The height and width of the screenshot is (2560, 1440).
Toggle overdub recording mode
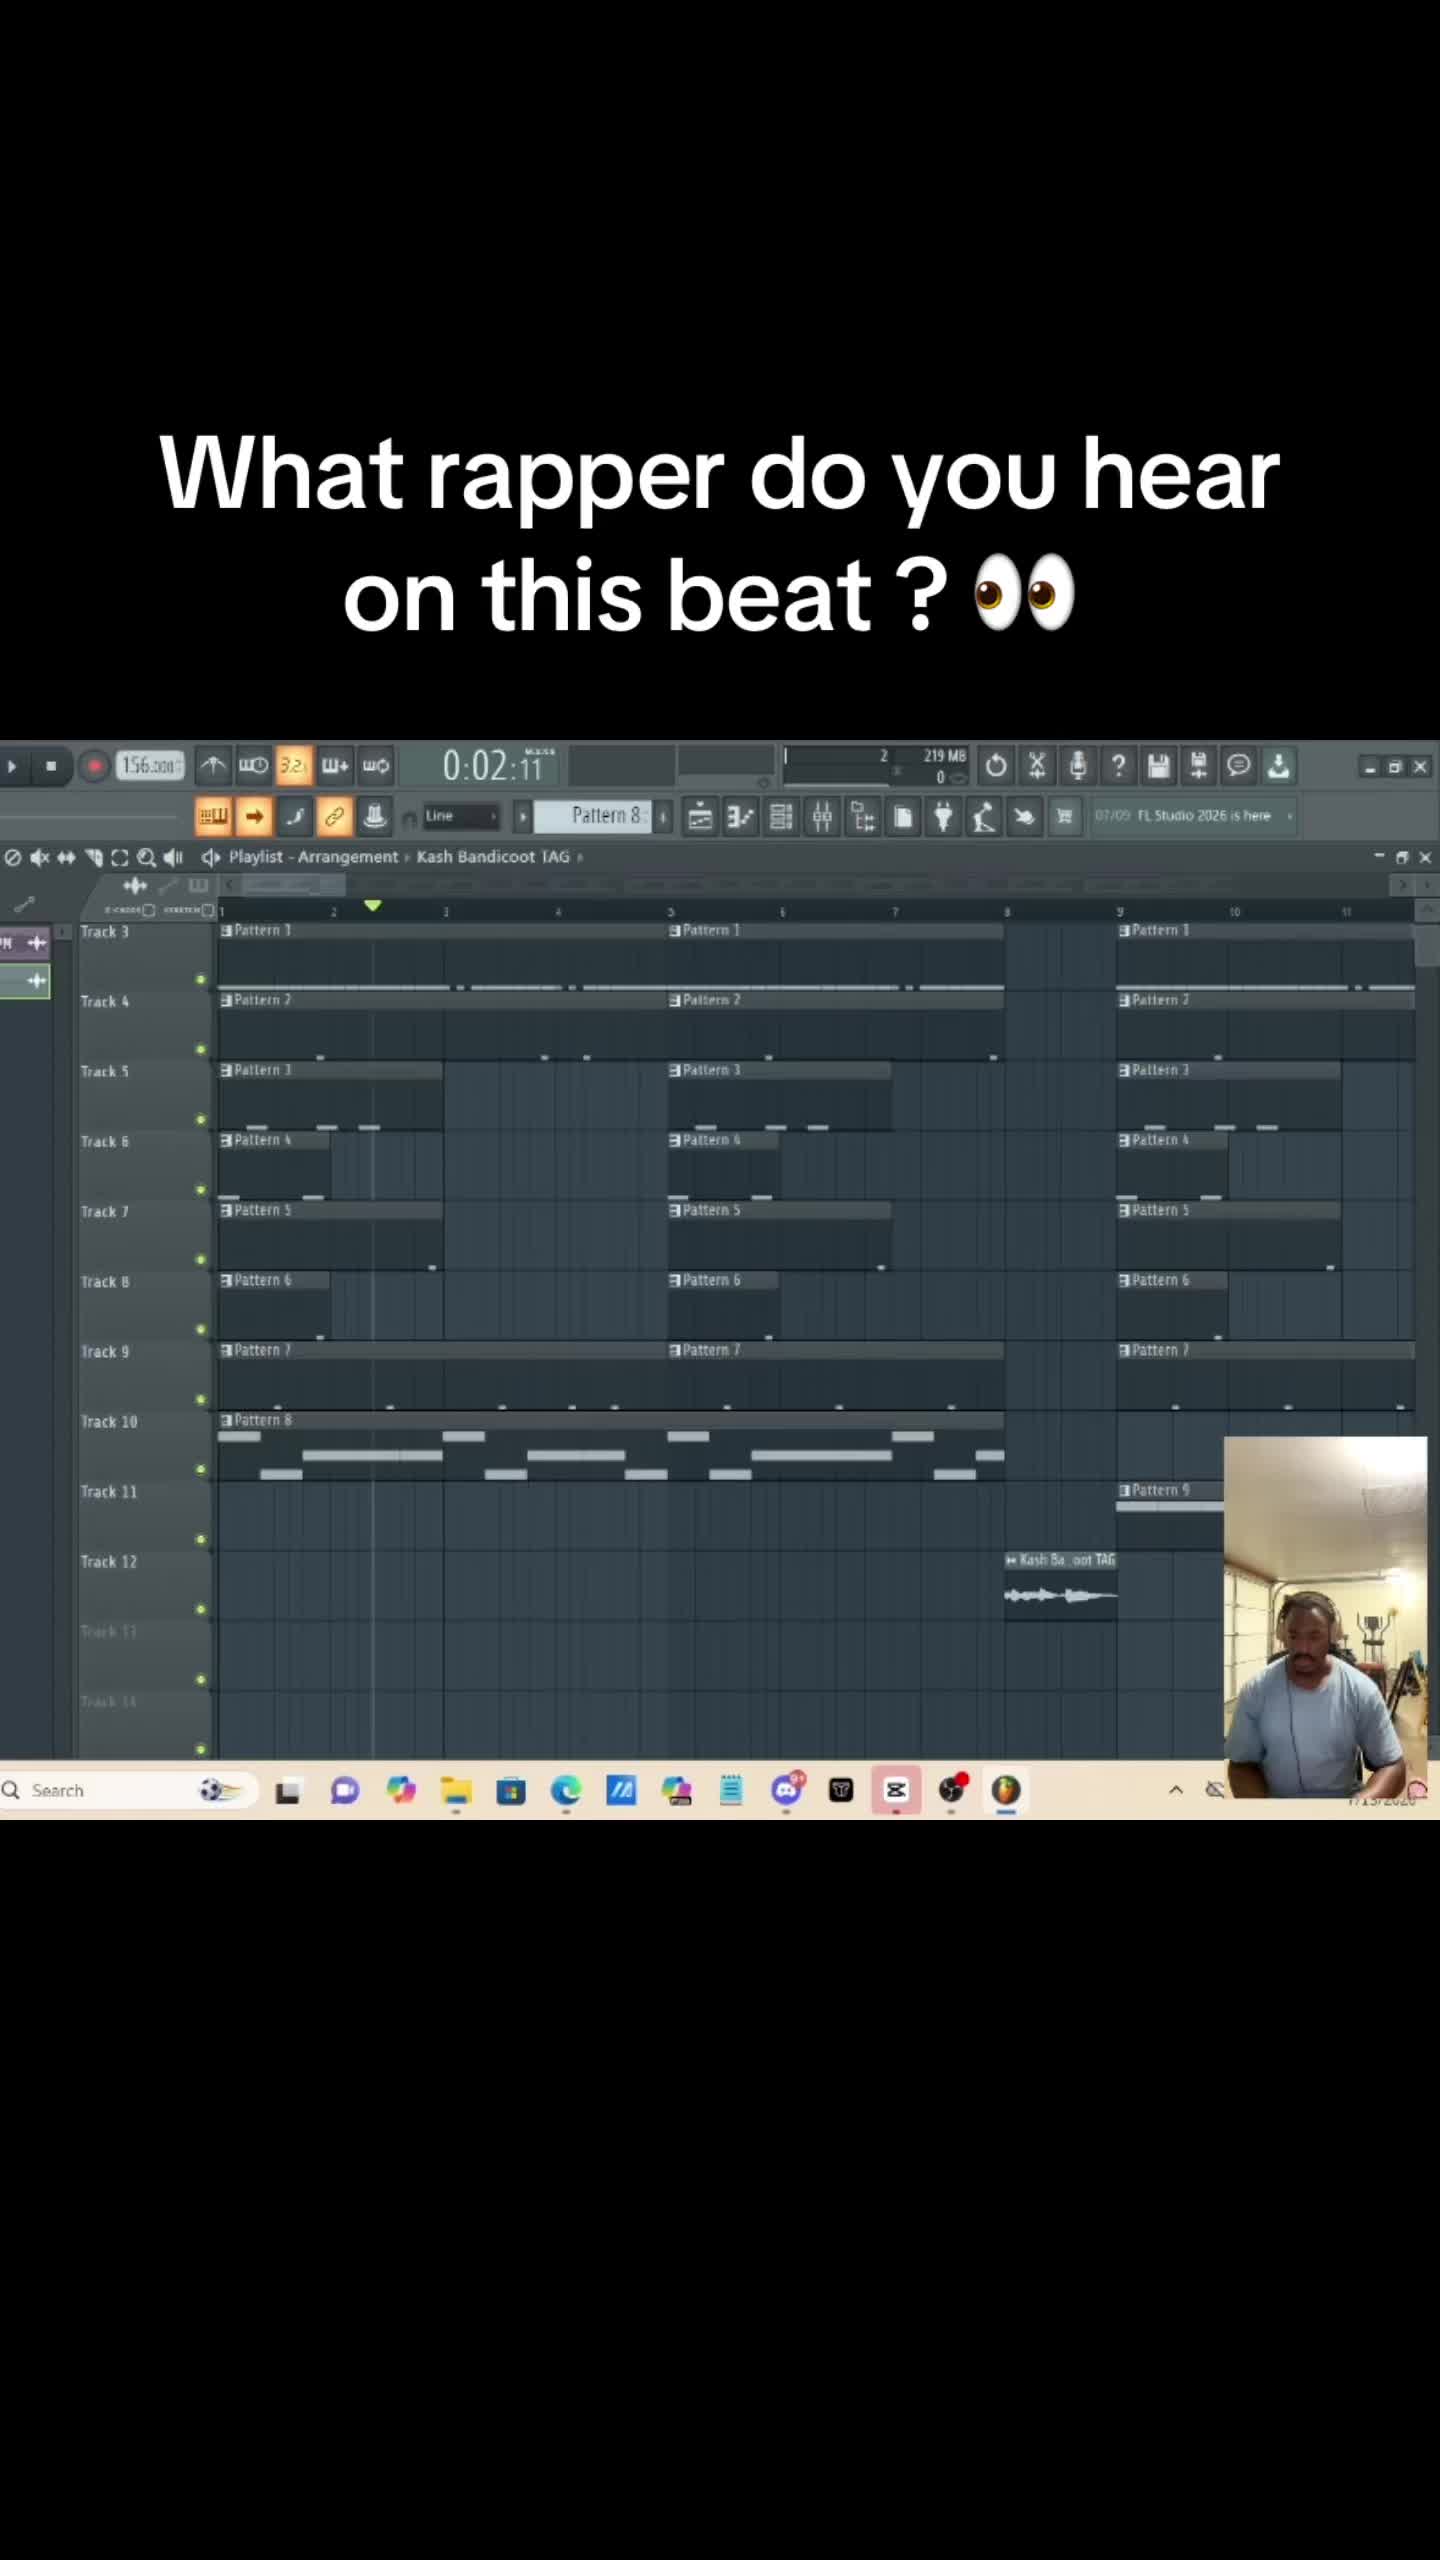pos(334,766)
